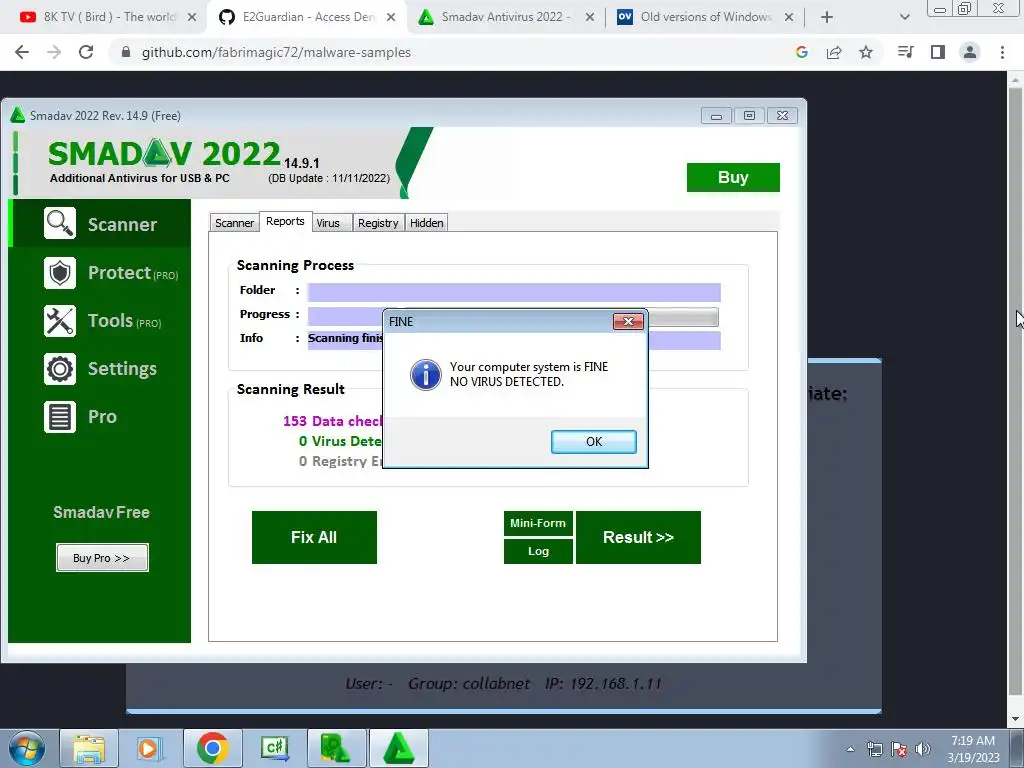This screenshot has width=1024, height=768.
Task: Open Chrome profile avatar
Action: 970,52
